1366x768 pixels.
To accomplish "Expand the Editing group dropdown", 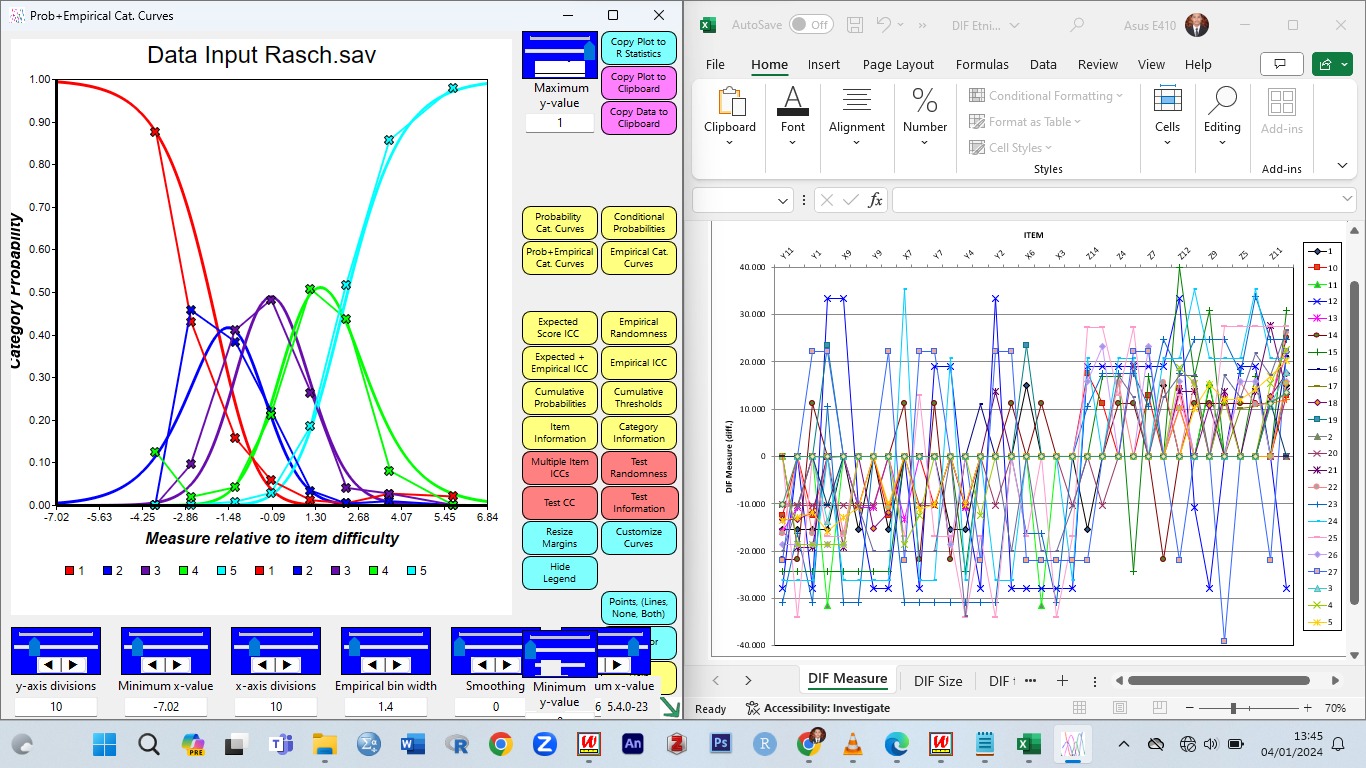I will (1221, 143).
